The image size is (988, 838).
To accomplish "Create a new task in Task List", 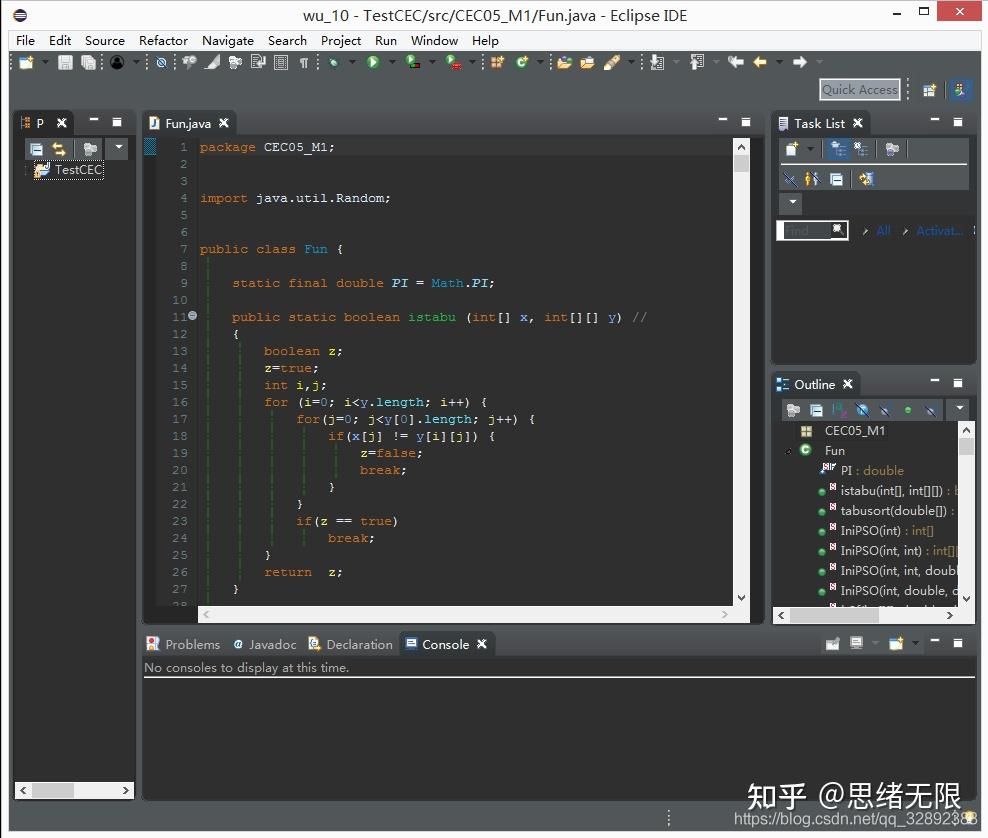I will tap(791, 148).
